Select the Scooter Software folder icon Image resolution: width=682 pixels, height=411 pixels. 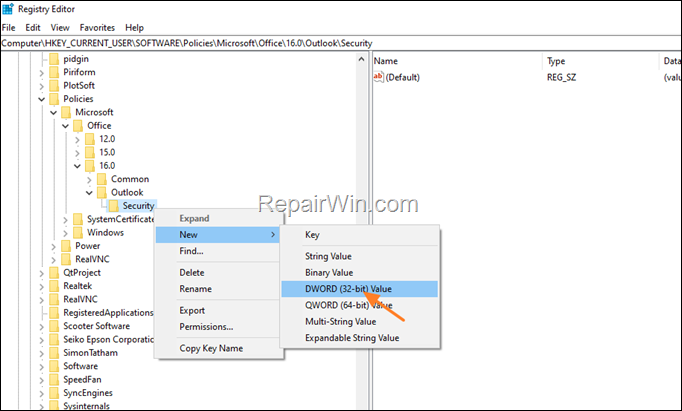coord(54,326)
